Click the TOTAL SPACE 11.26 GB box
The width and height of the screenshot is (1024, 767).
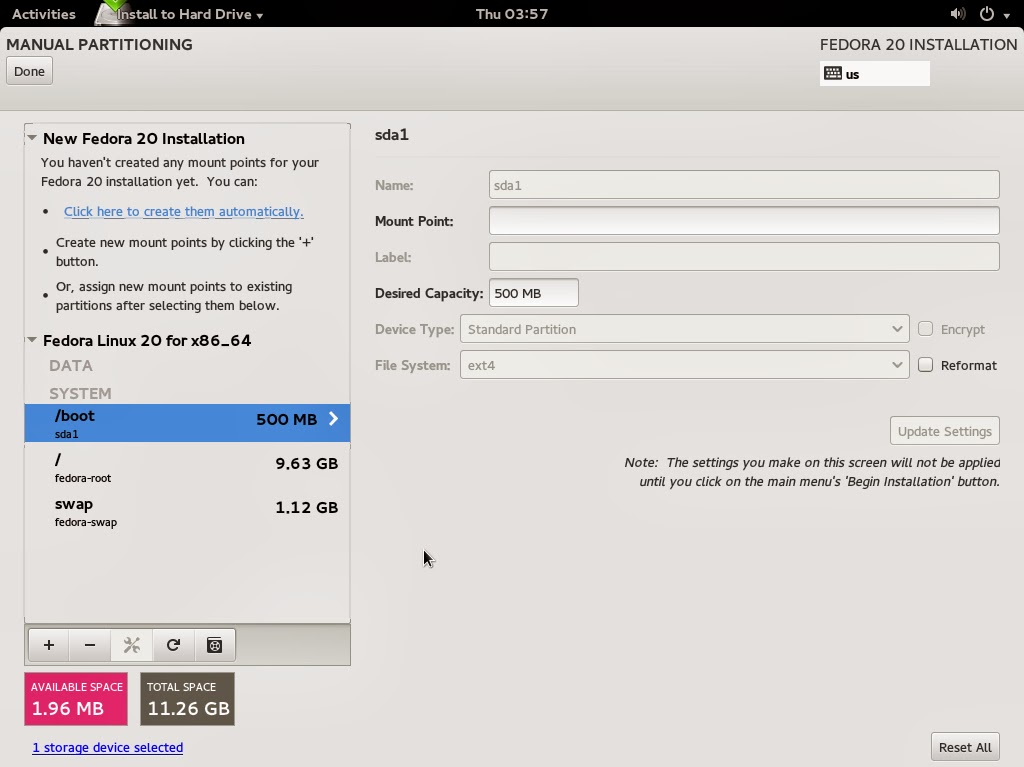[187, 699]
